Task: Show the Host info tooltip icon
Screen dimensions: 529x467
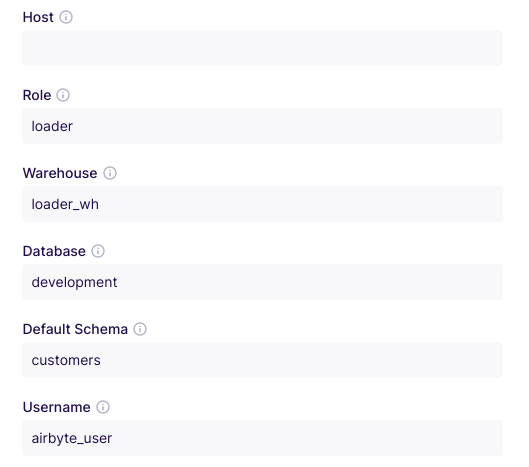Action: point(66,17)
